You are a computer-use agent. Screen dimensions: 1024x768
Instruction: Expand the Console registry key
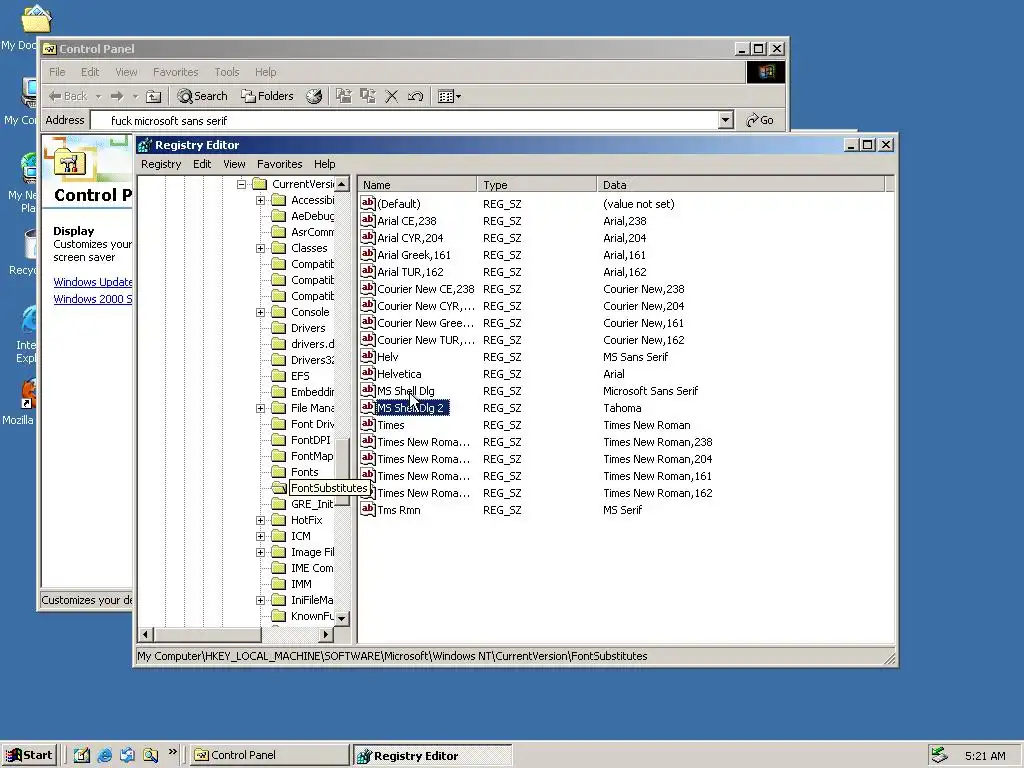tap(261, 312)
